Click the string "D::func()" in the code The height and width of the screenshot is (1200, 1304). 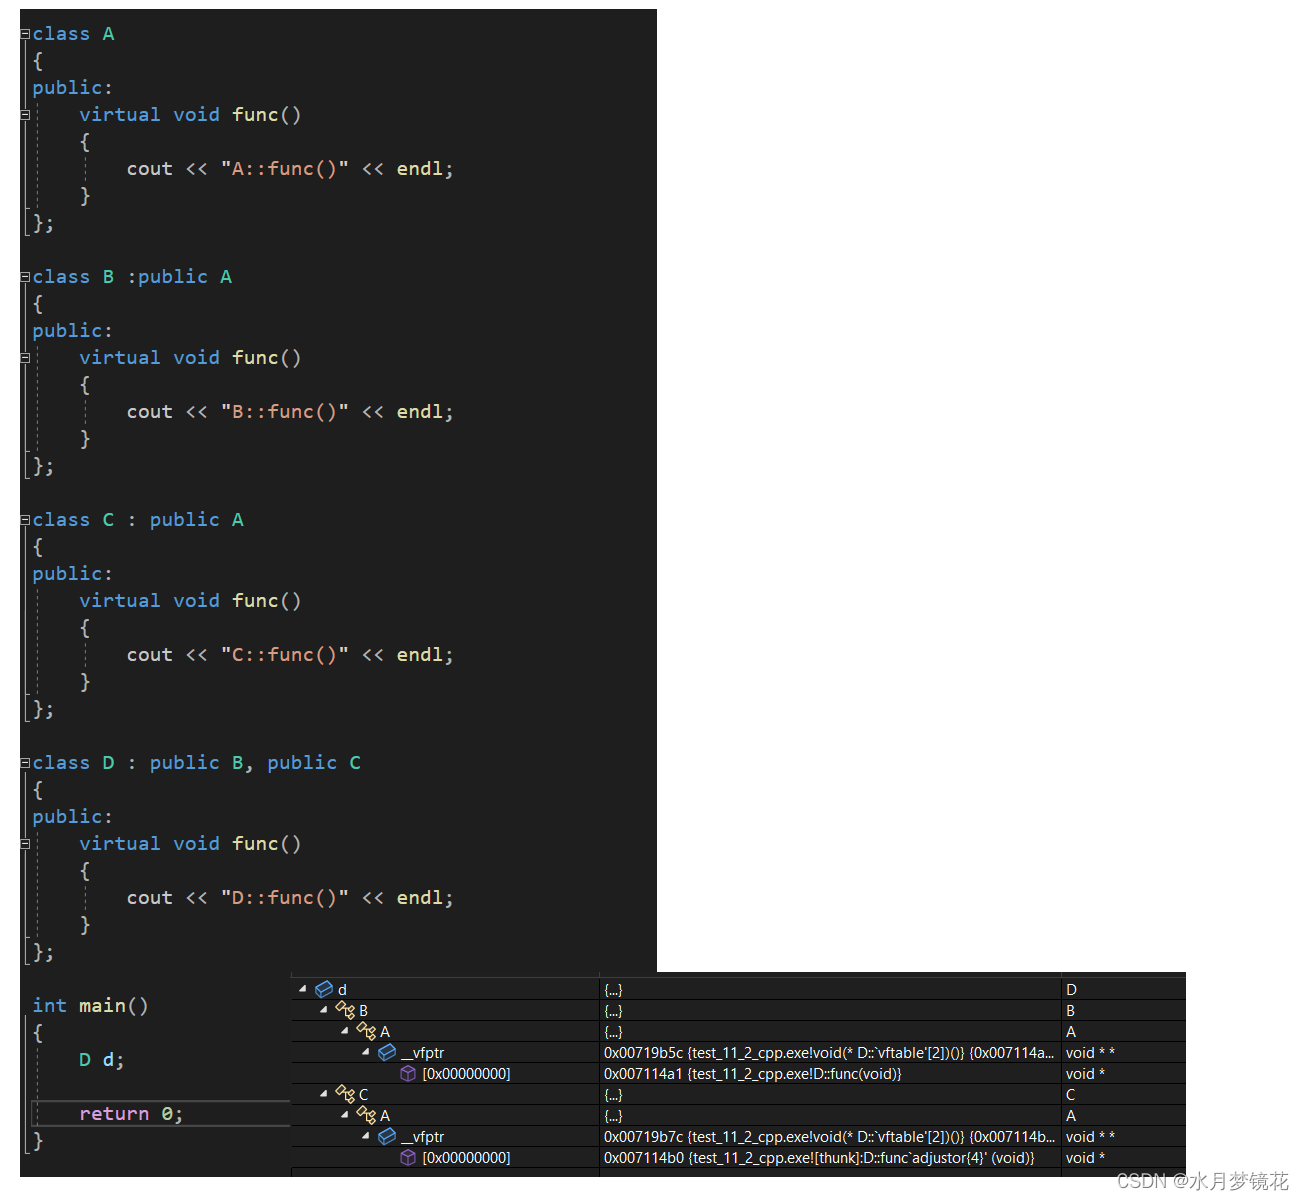285,898
